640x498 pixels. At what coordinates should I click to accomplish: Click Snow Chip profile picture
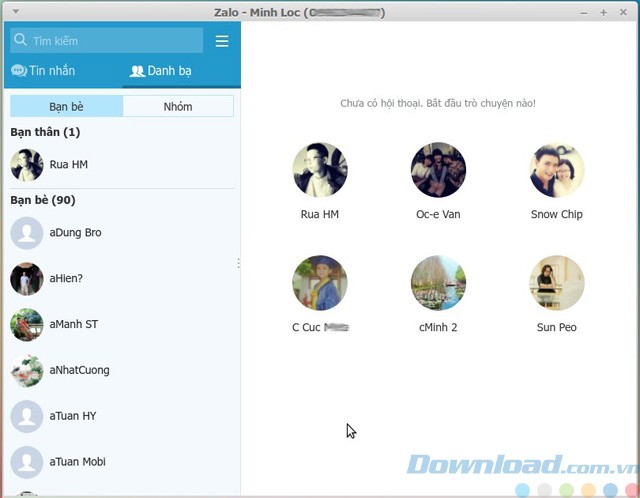point(556,170)
